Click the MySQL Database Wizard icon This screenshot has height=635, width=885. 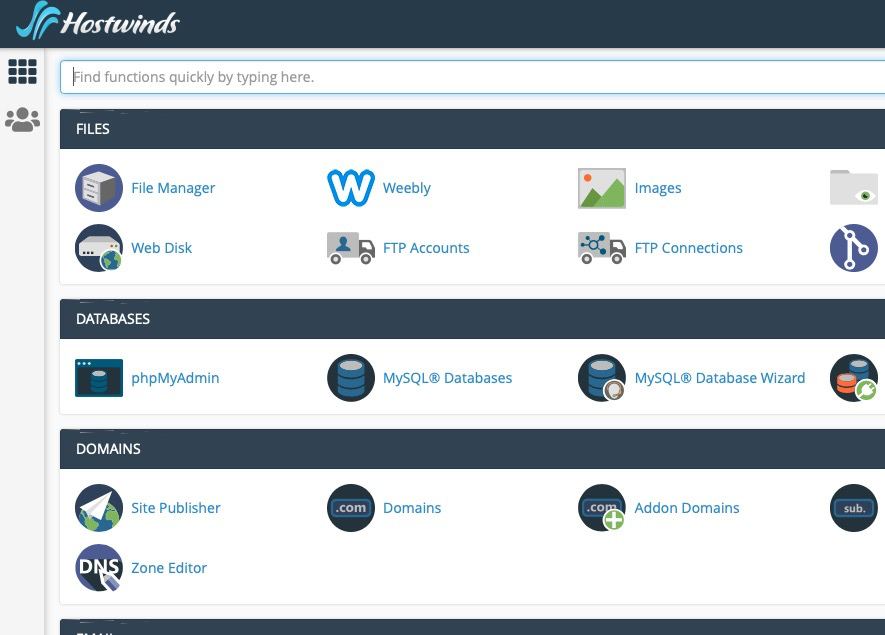pos(602,378)
